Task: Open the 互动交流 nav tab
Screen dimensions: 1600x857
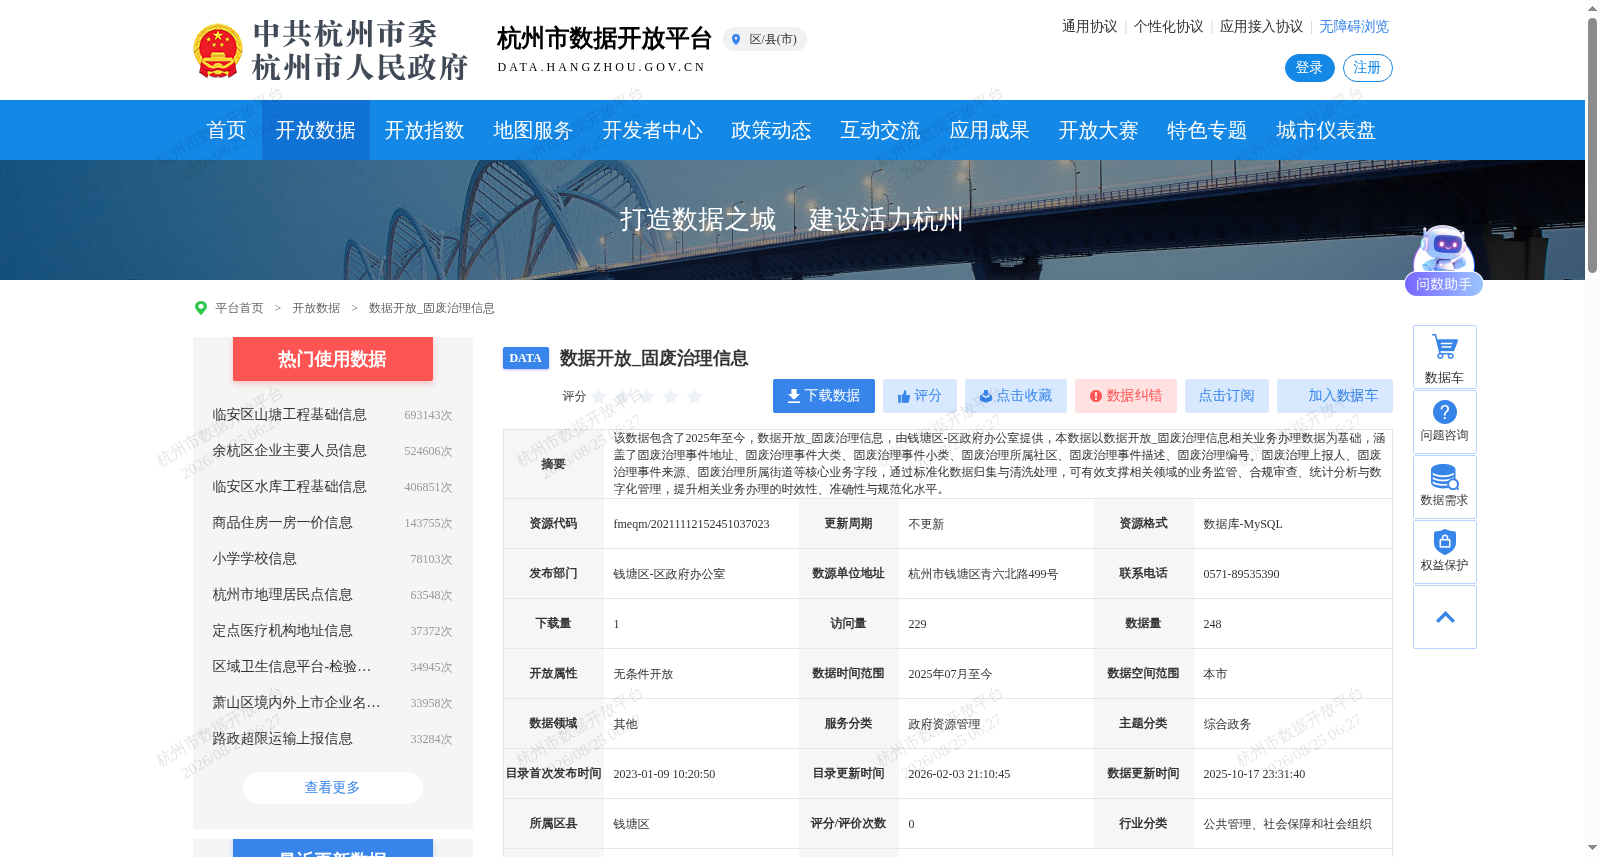Action: tap(881, 130)
